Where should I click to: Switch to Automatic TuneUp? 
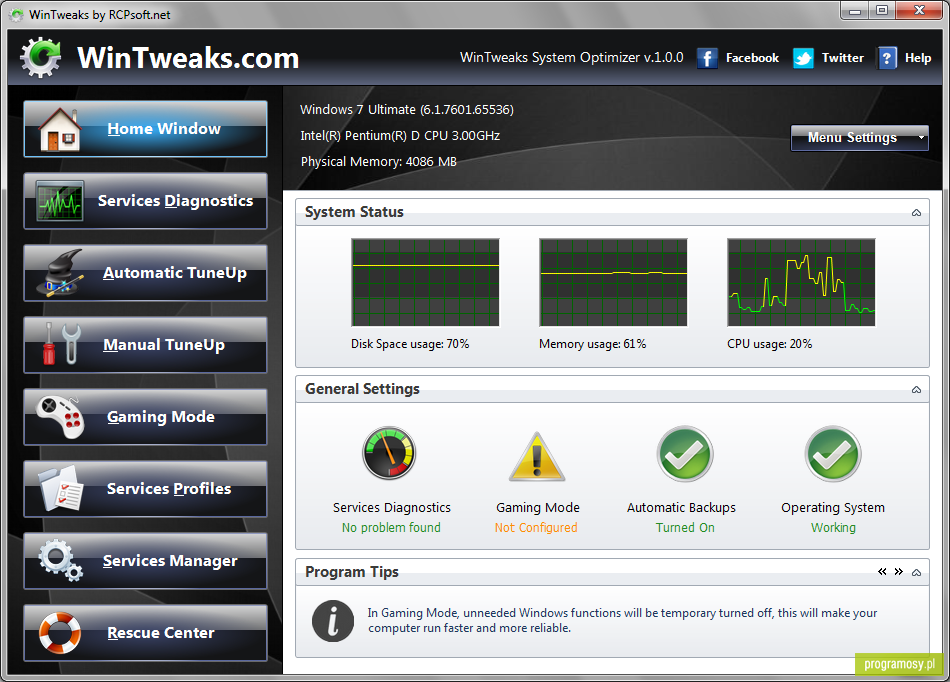point(145,273)
